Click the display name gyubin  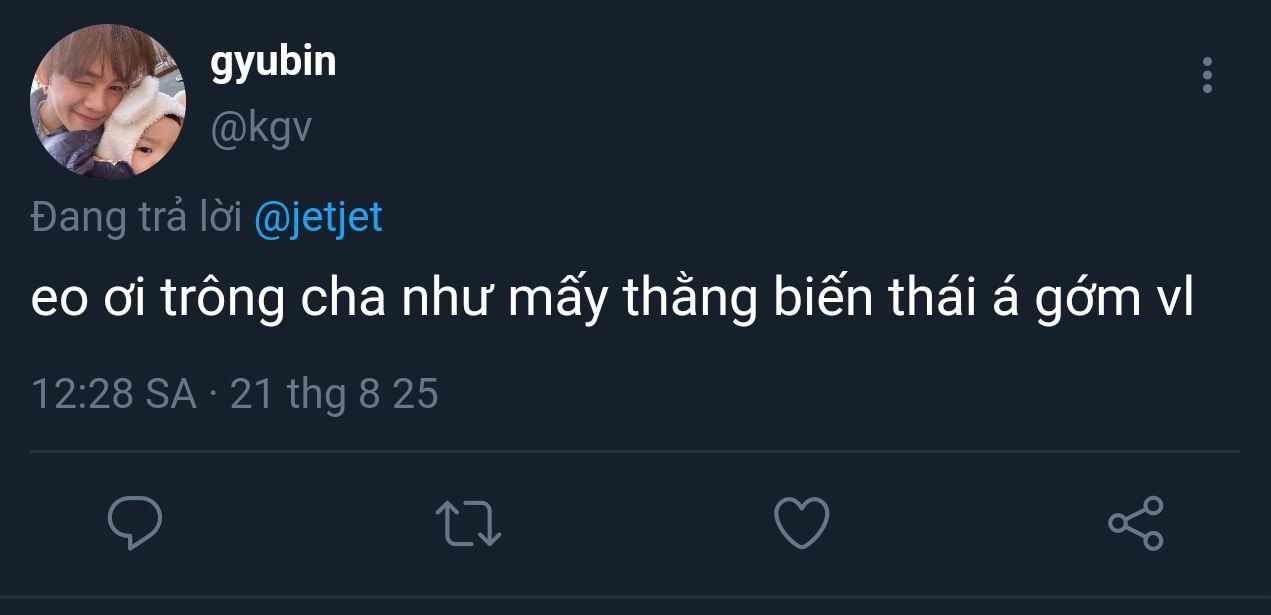pyautogui.click(x=273, y=62)
